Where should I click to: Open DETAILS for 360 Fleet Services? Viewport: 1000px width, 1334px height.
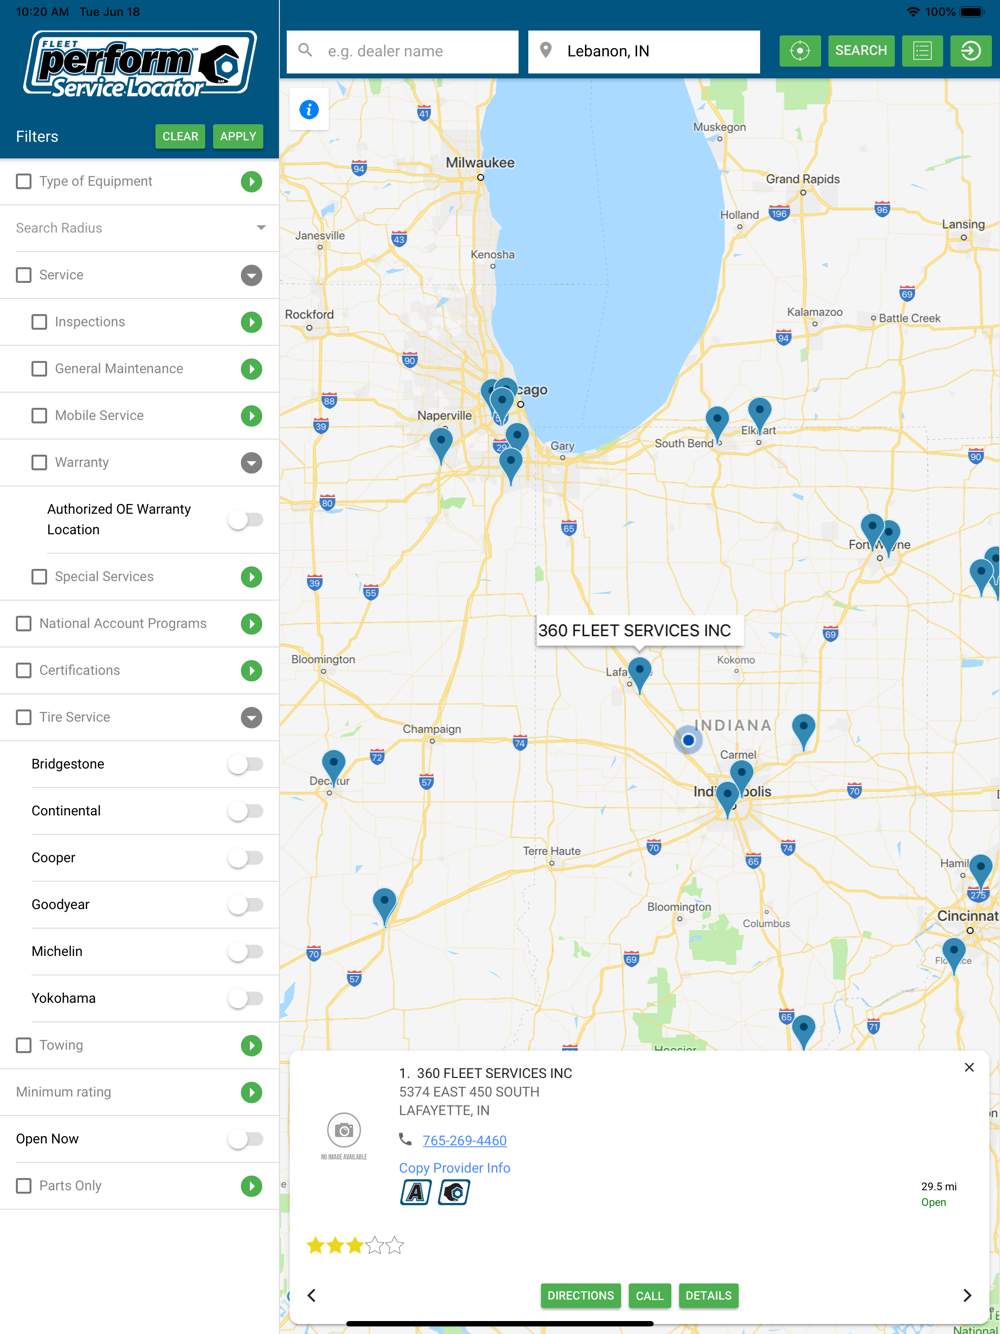tap(709, 1296)
